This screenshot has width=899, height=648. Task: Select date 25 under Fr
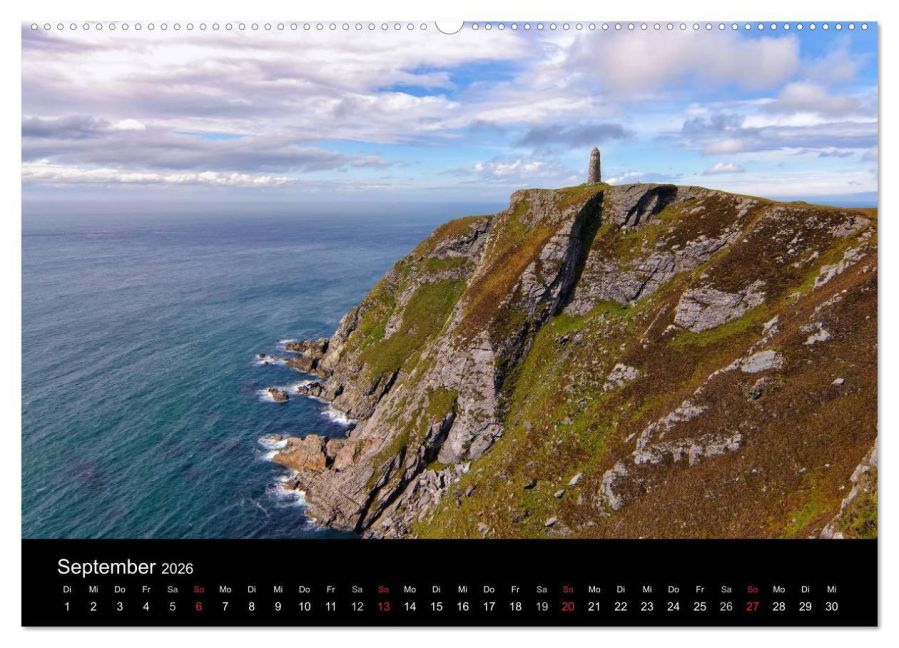pos(700,606)
